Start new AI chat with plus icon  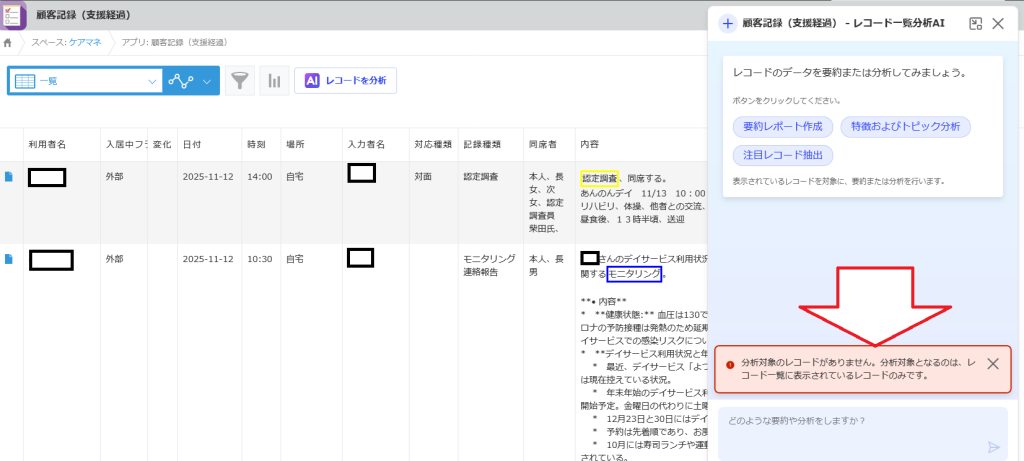point(727,23)
